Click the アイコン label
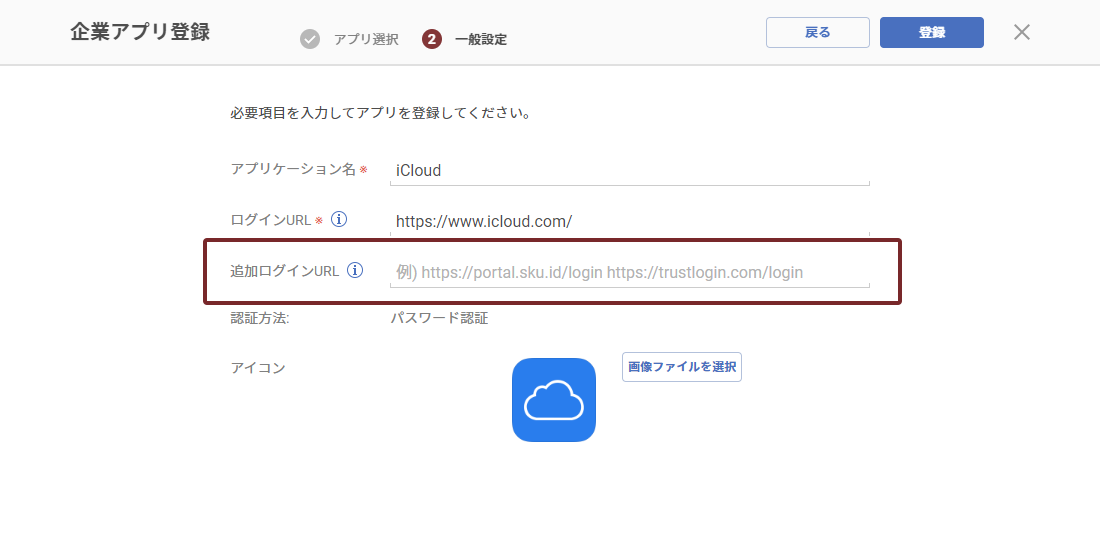The width and height of the screenshot is (1100, 548). 258,368
